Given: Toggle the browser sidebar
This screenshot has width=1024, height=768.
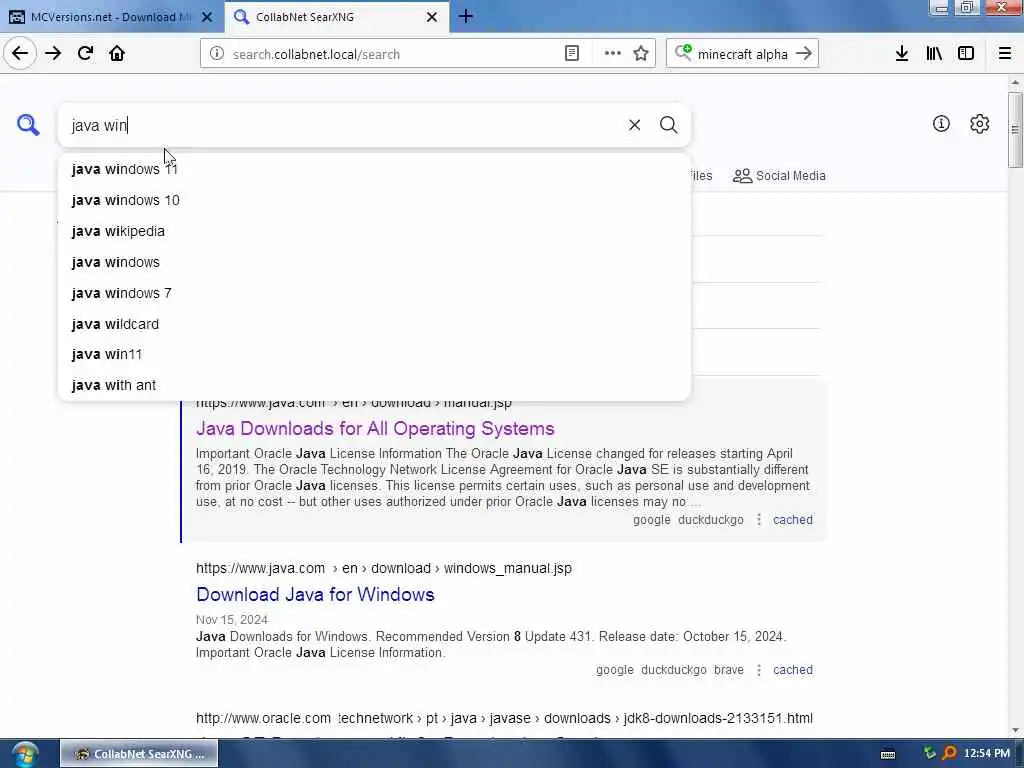Looking at the screenshot, I should [966, 54].
